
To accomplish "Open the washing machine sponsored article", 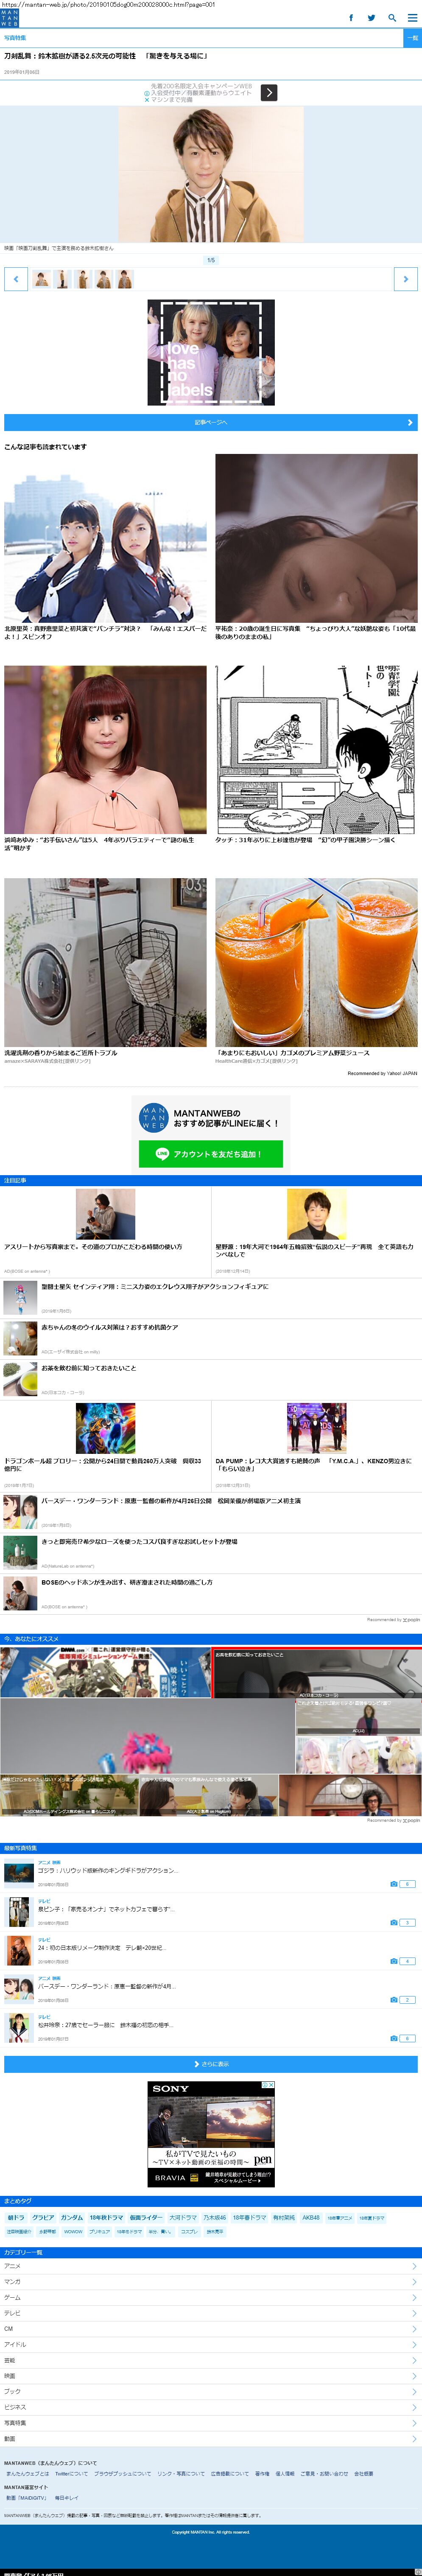I will click(x=105, y=962).
